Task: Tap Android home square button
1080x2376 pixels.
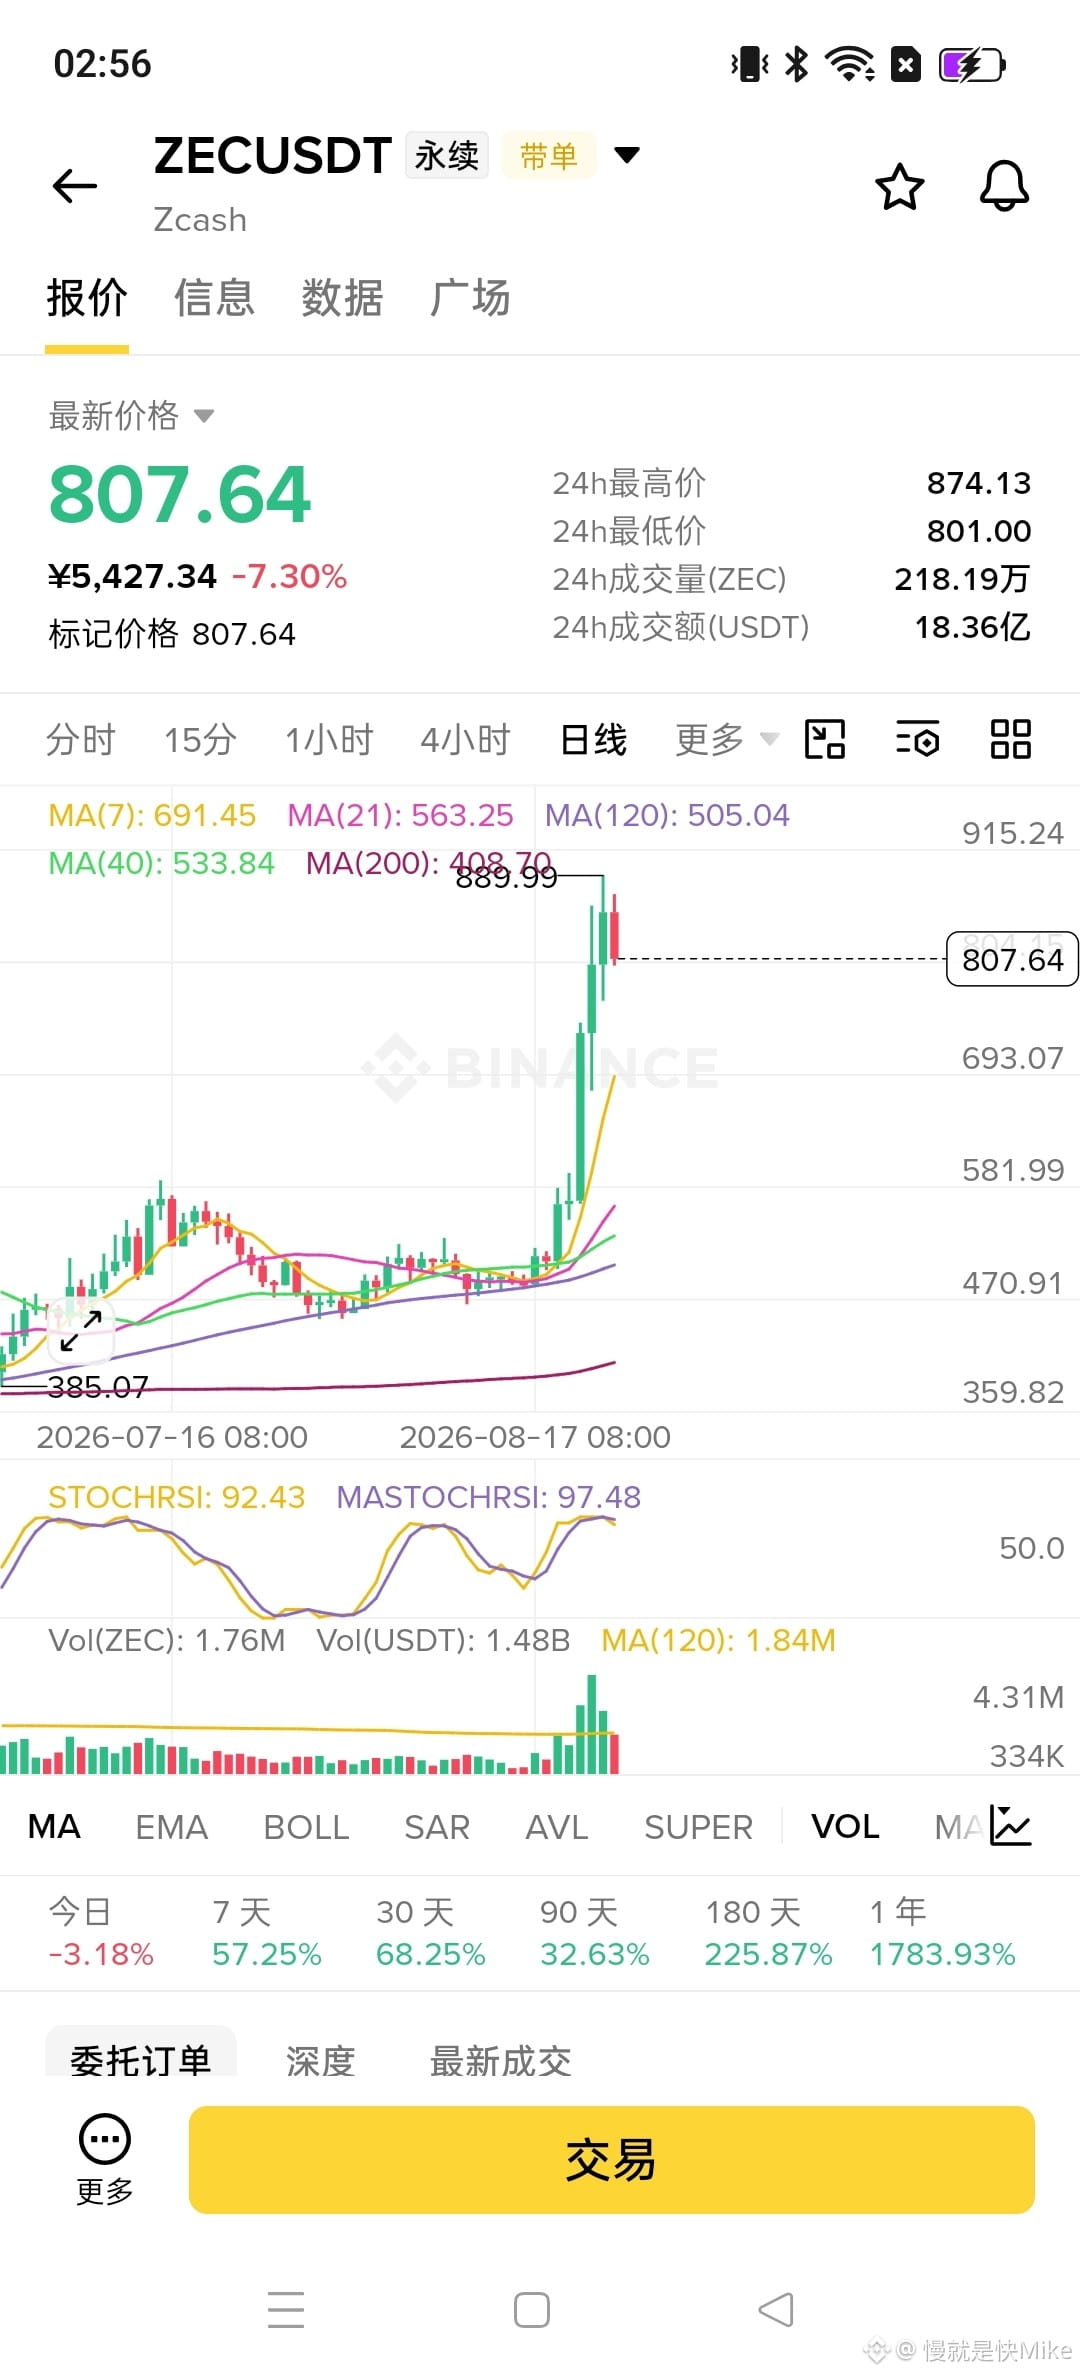Action: [x=532, y=2310]
